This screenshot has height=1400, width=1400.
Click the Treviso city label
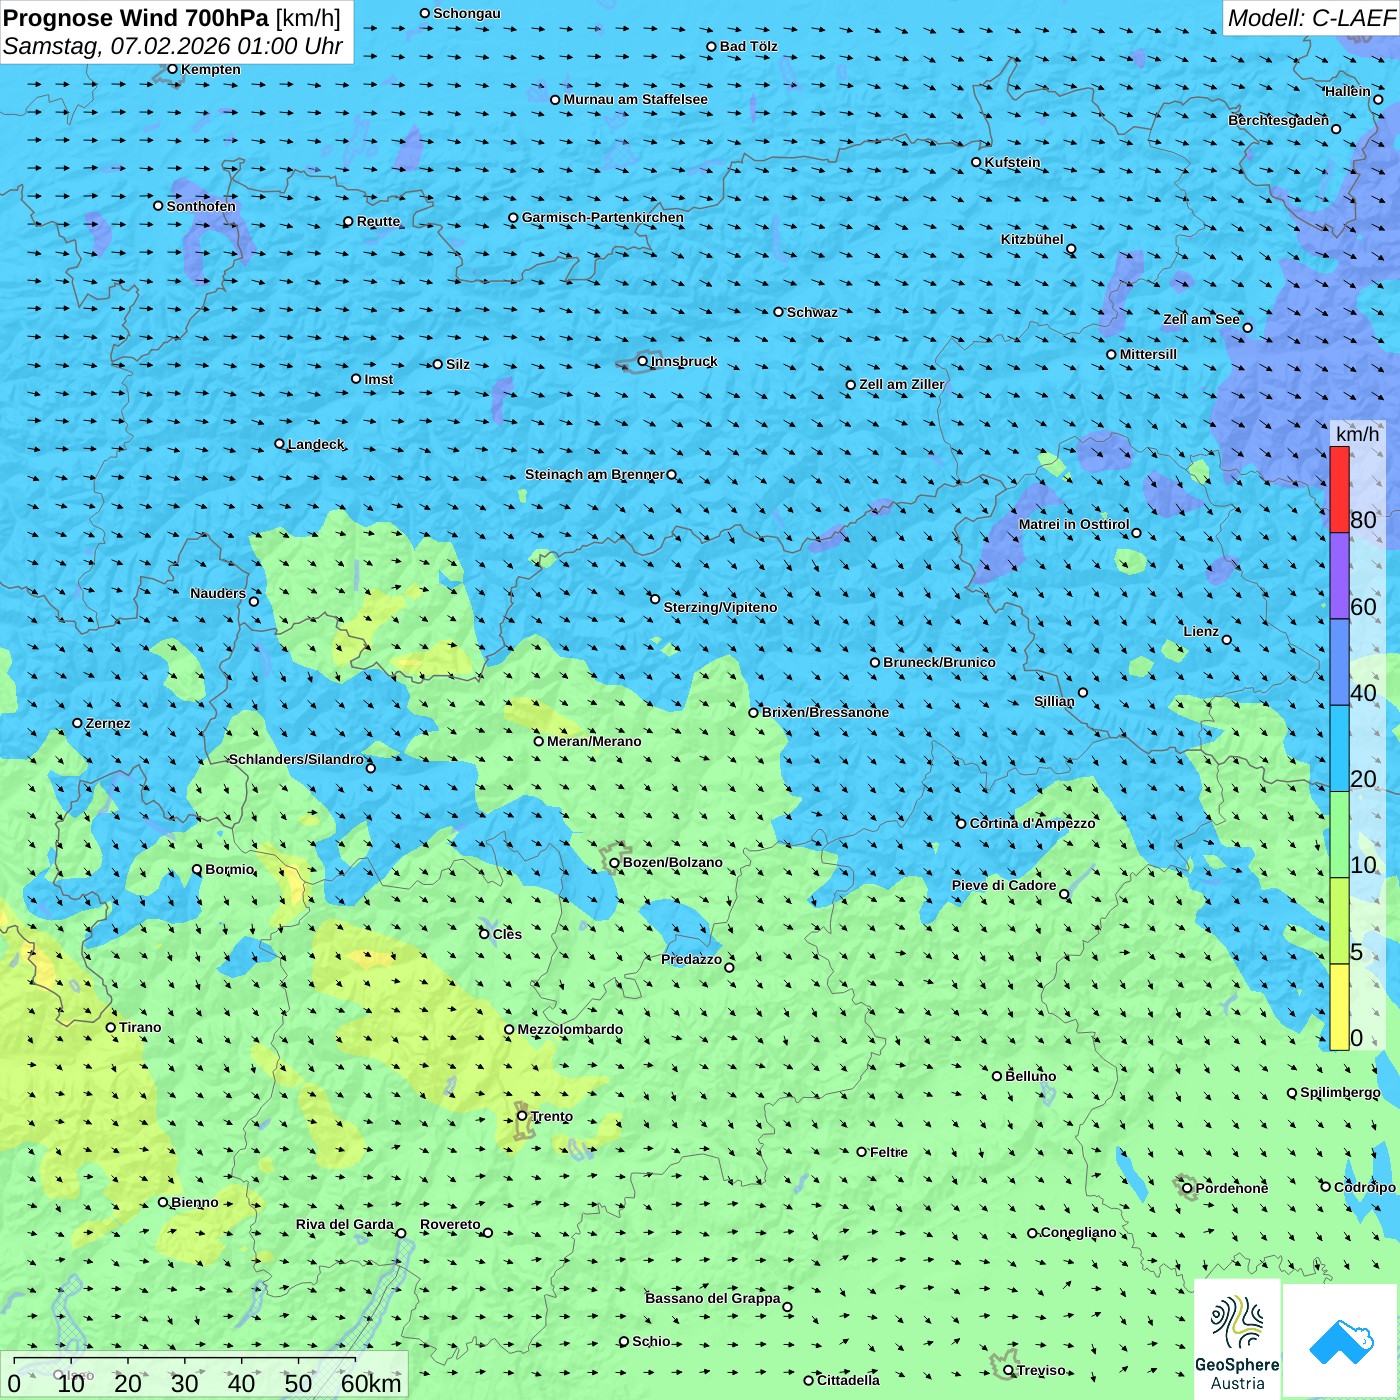[x=1041, y=1370]
